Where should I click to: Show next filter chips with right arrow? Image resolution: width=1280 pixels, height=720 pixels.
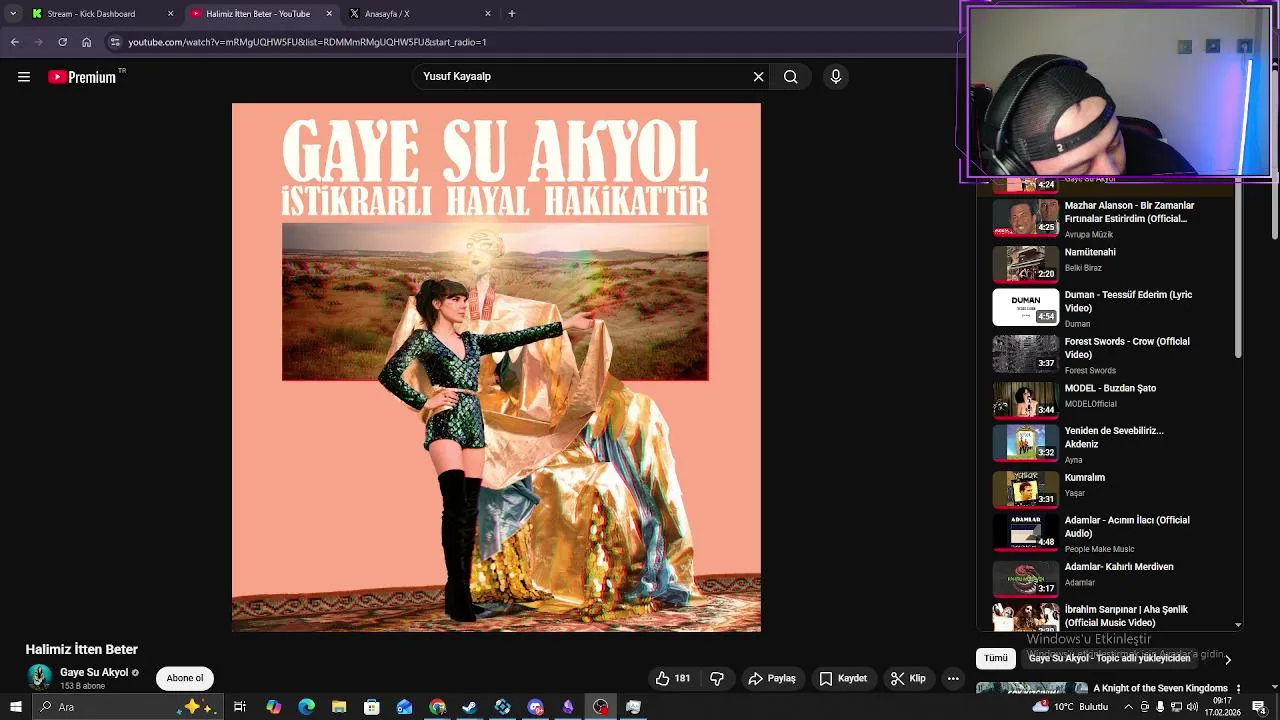click(x=1228, y=659)
